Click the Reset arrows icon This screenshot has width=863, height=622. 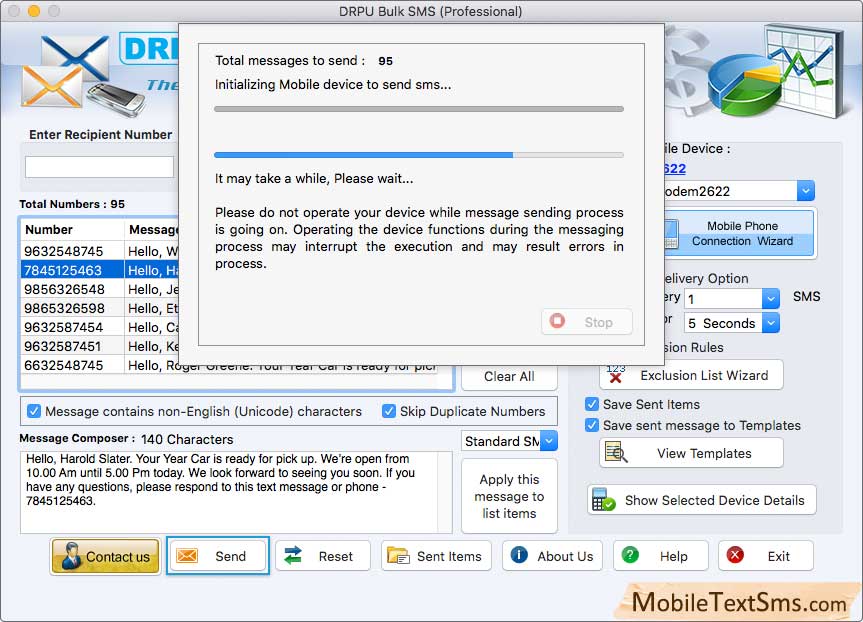coord(293,555)
